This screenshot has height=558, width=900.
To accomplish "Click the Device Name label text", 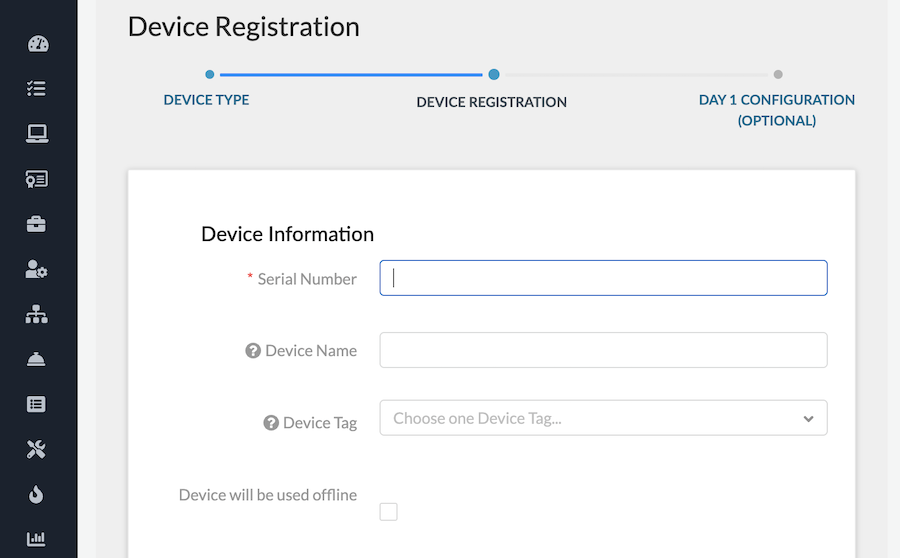I will coord(311,351).
